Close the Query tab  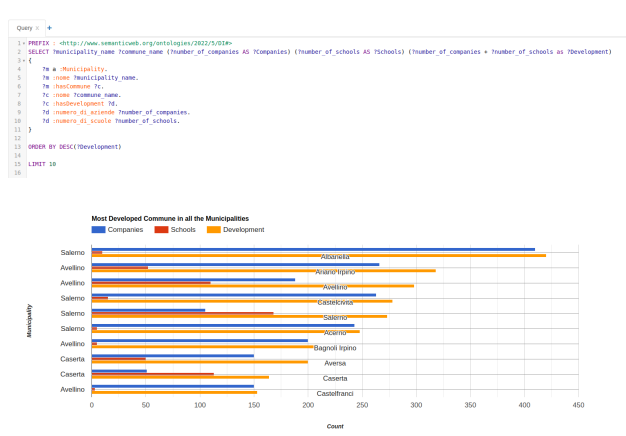click(x=37, y=28)
